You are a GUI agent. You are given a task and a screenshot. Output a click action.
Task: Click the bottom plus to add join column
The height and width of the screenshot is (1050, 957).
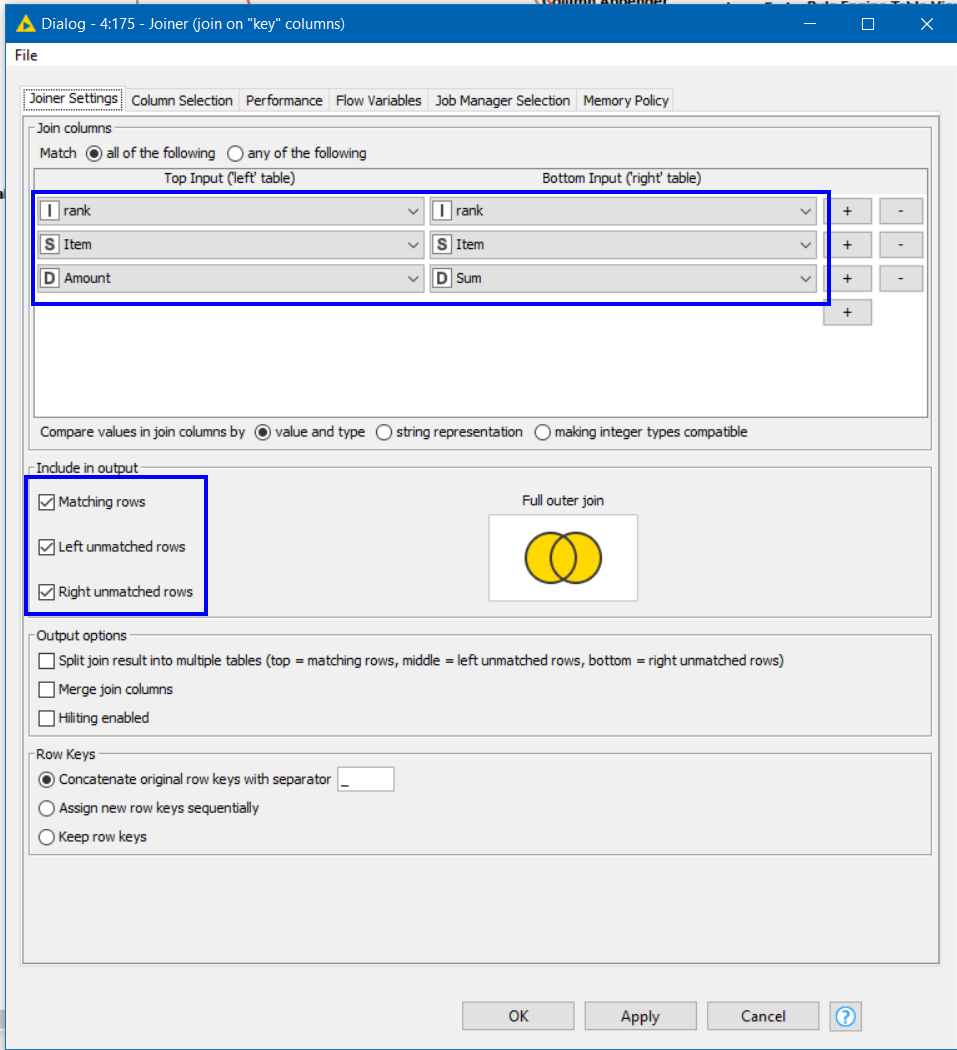[847, 312]
